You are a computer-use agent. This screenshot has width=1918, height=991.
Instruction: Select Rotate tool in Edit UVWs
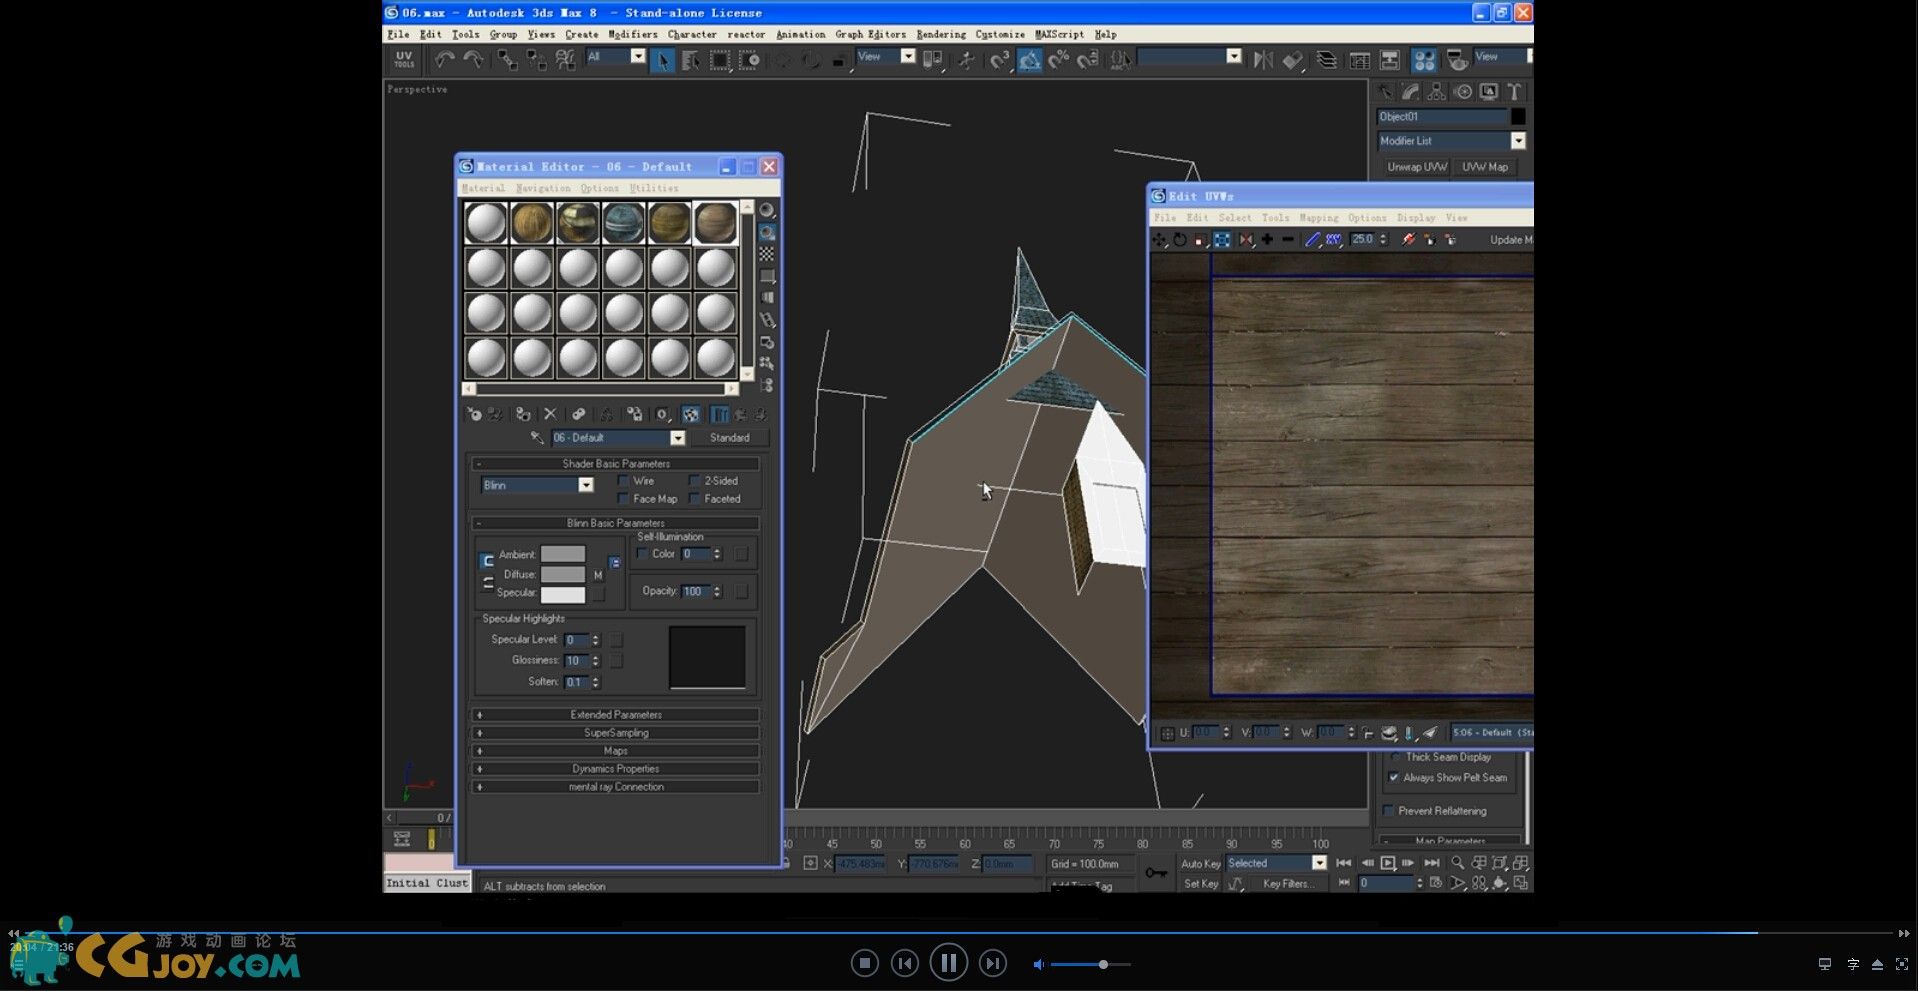tap(1180, 240)
